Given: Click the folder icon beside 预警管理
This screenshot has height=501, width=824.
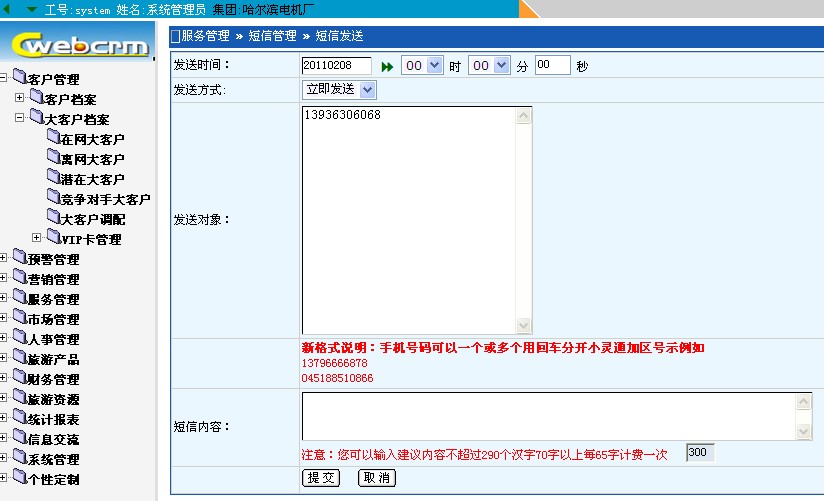Looking at the screenshot, I should pyautogui.click(x=20, y=258).
